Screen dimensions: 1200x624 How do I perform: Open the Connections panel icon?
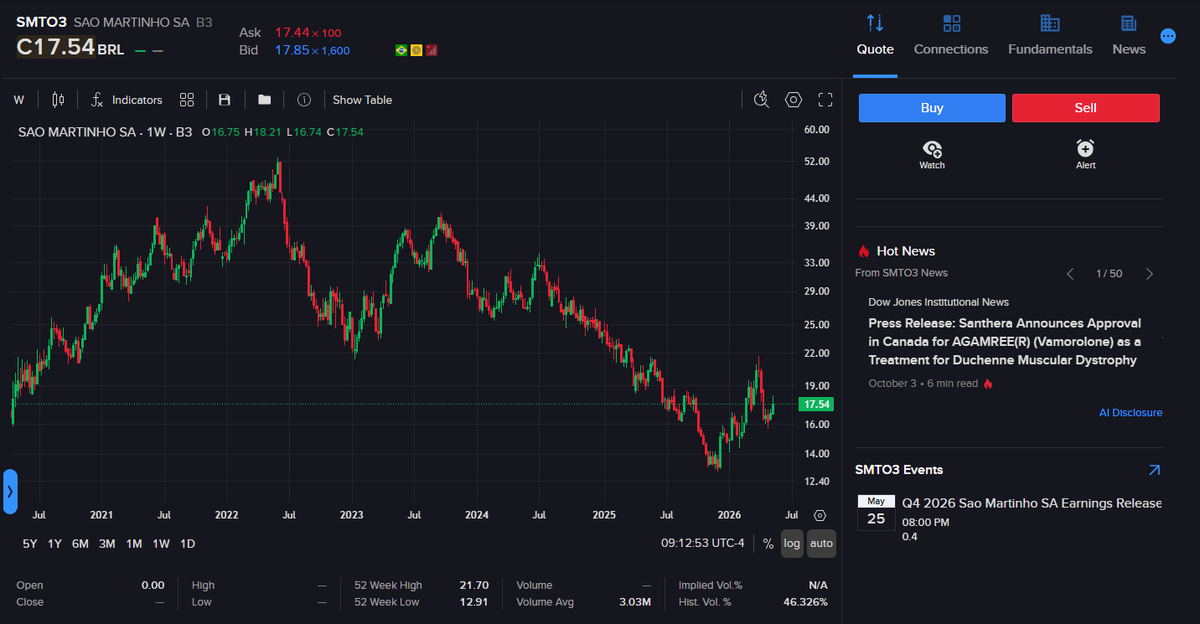click(951, 23)
